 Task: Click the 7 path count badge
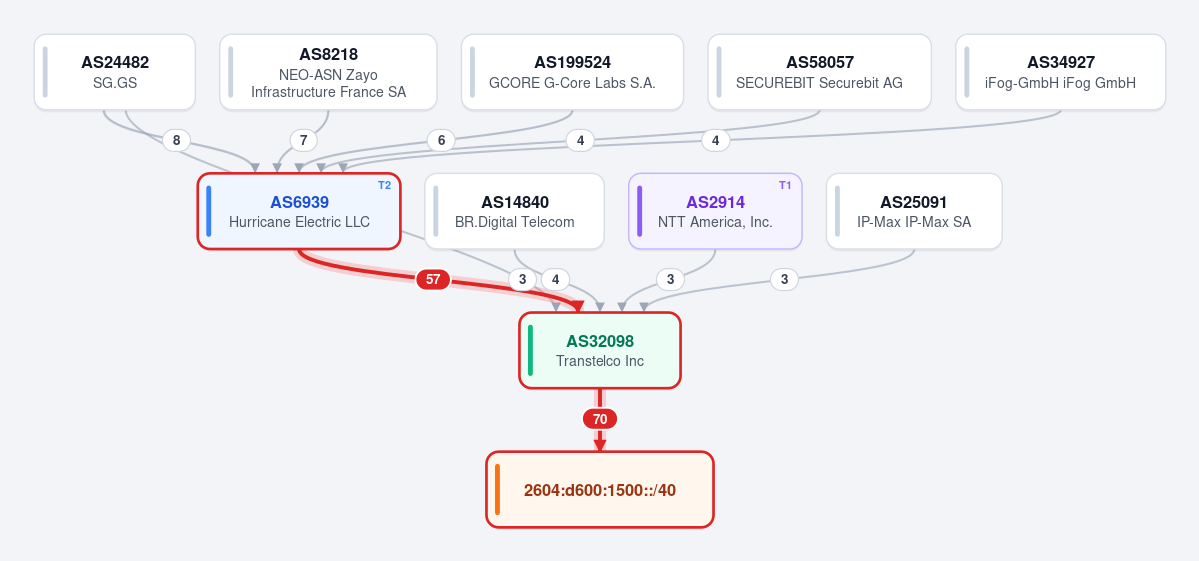coord(304,140)
